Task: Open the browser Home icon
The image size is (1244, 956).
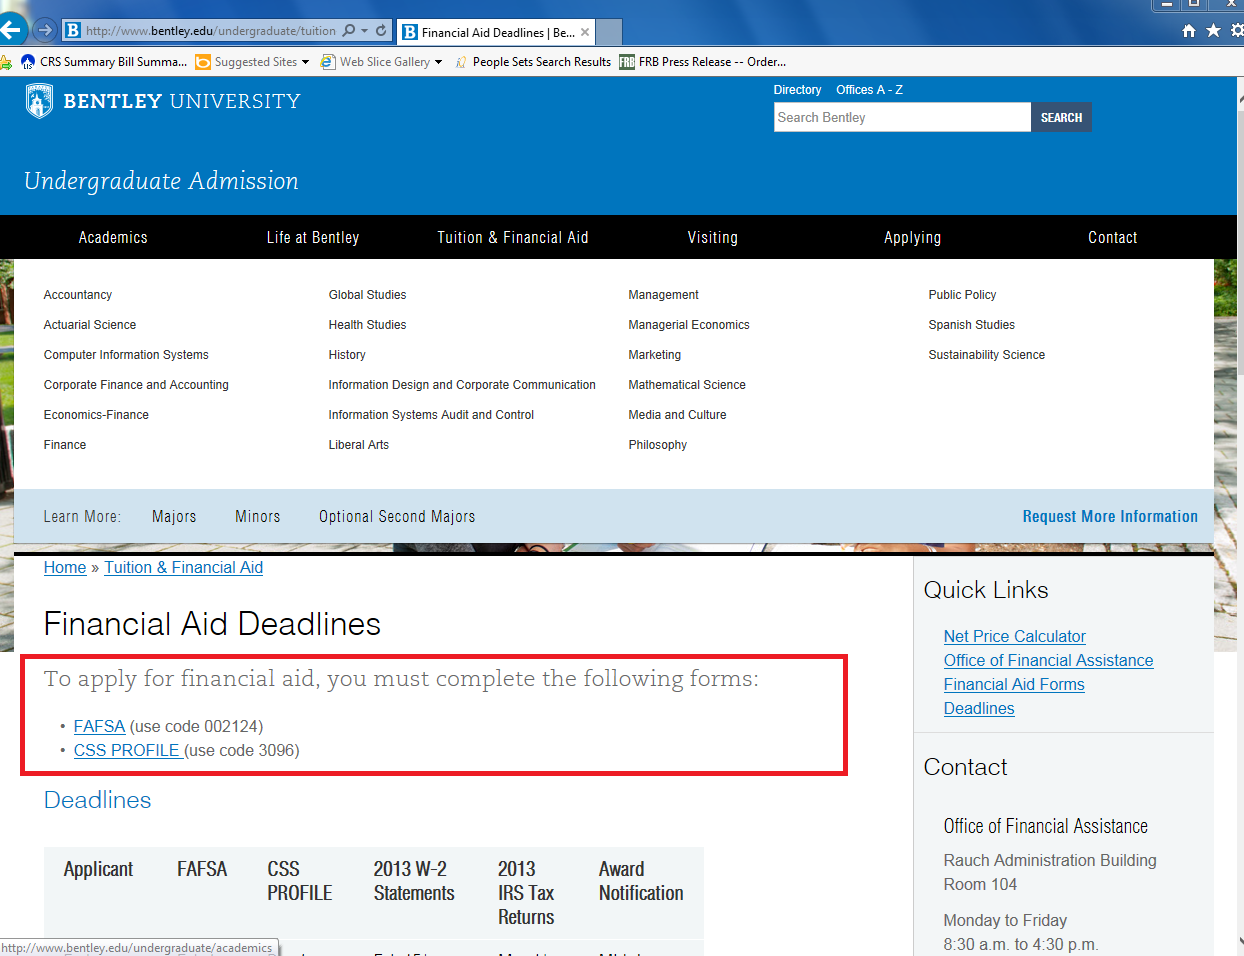Action: coord(1189,30)
